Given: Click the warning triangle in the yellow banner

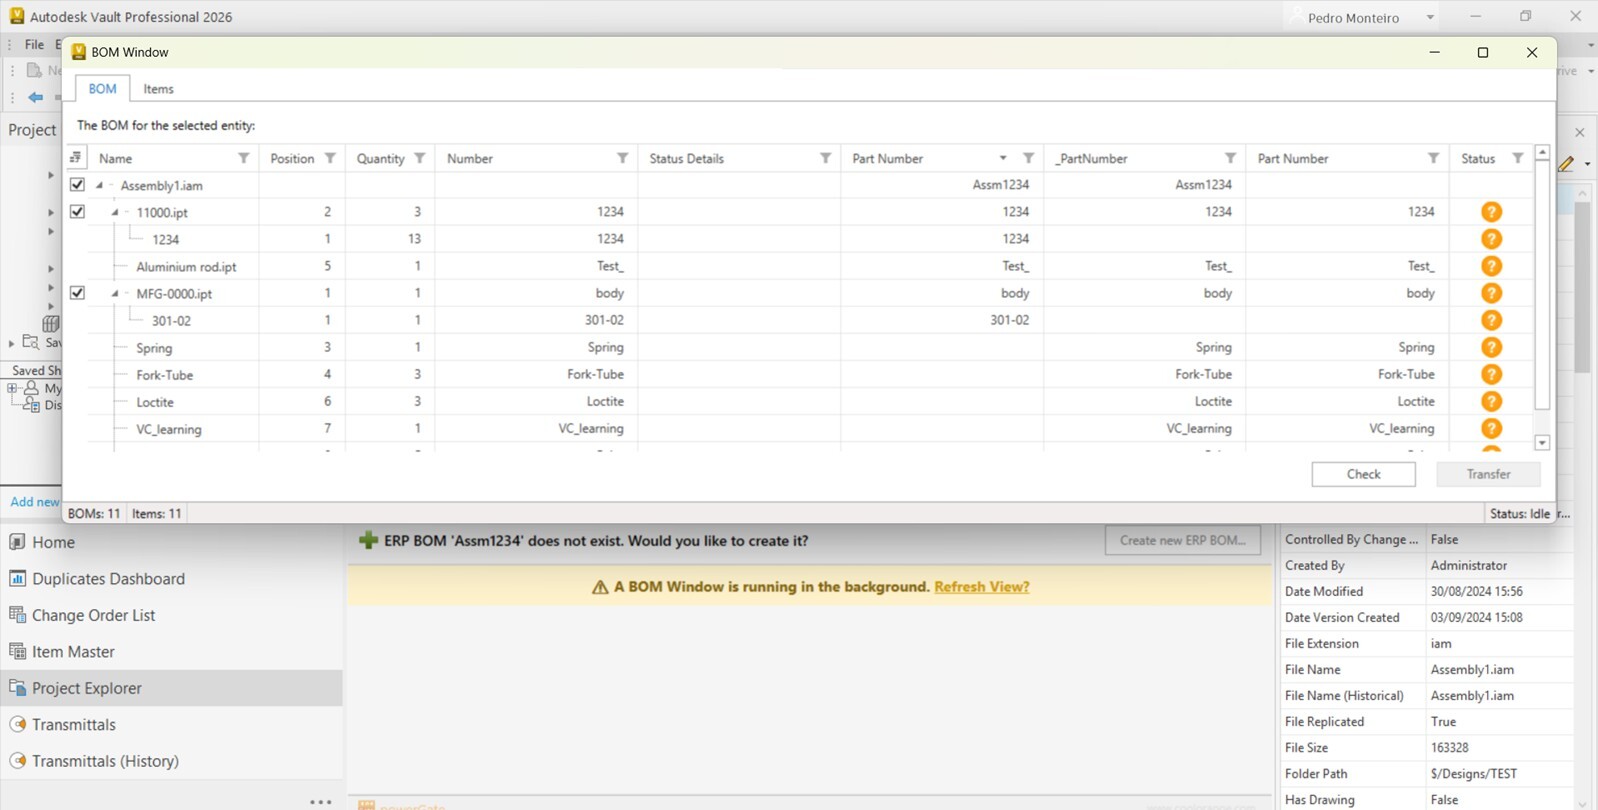Looking at the screenshot, I should (x=600, y=587).
